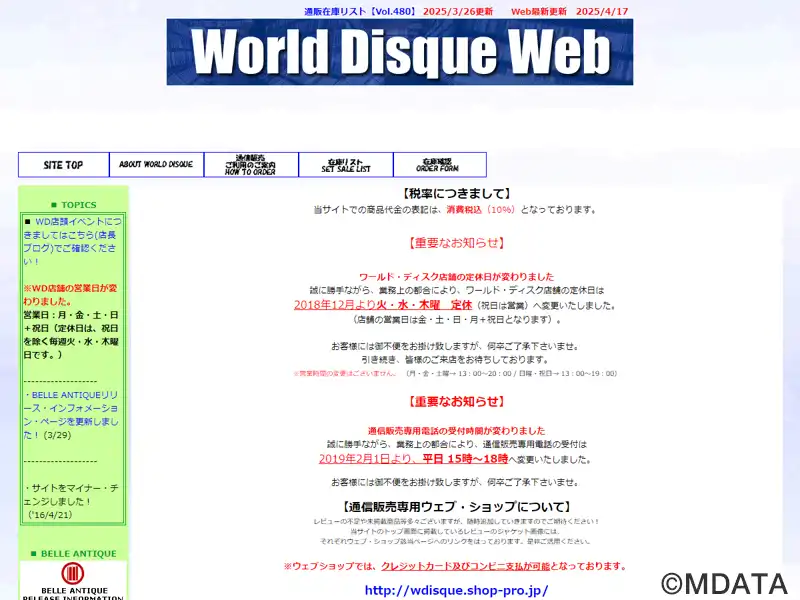Viewport: 800px width, 600px height.
Task: Click the BELLE ANTIQUE sidebar heading
Action: click(74, 554)
